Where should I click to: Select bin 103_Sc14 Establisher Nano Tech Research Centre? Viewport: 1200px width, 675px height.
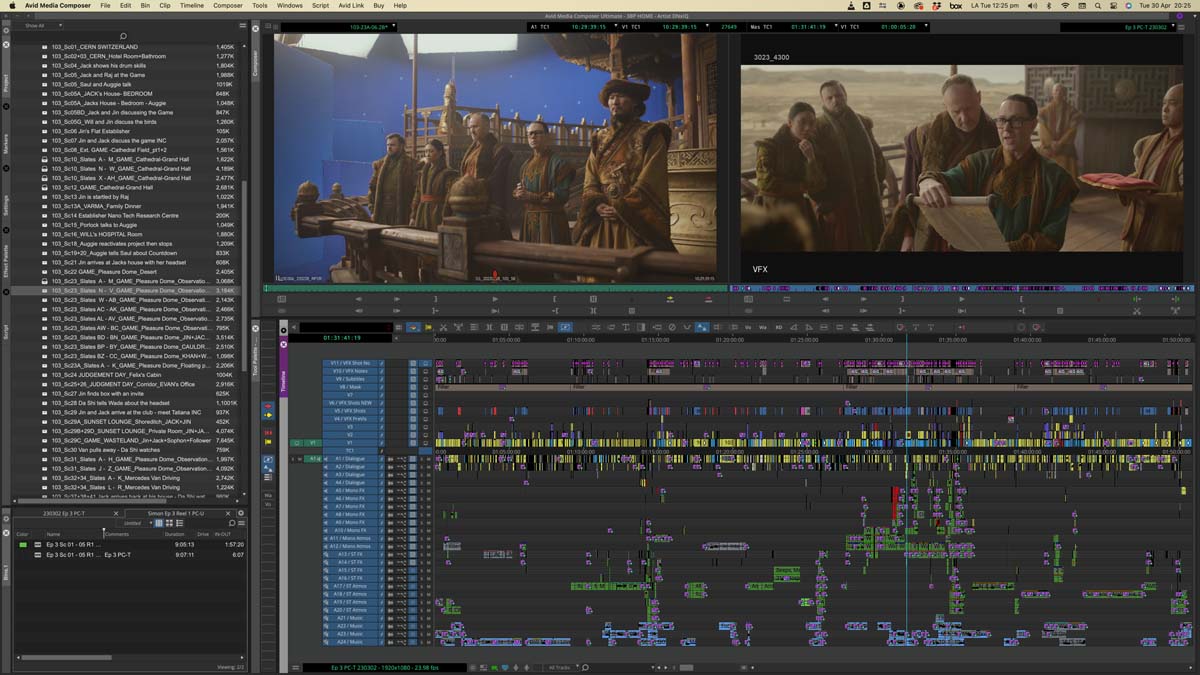coord(115,215)
